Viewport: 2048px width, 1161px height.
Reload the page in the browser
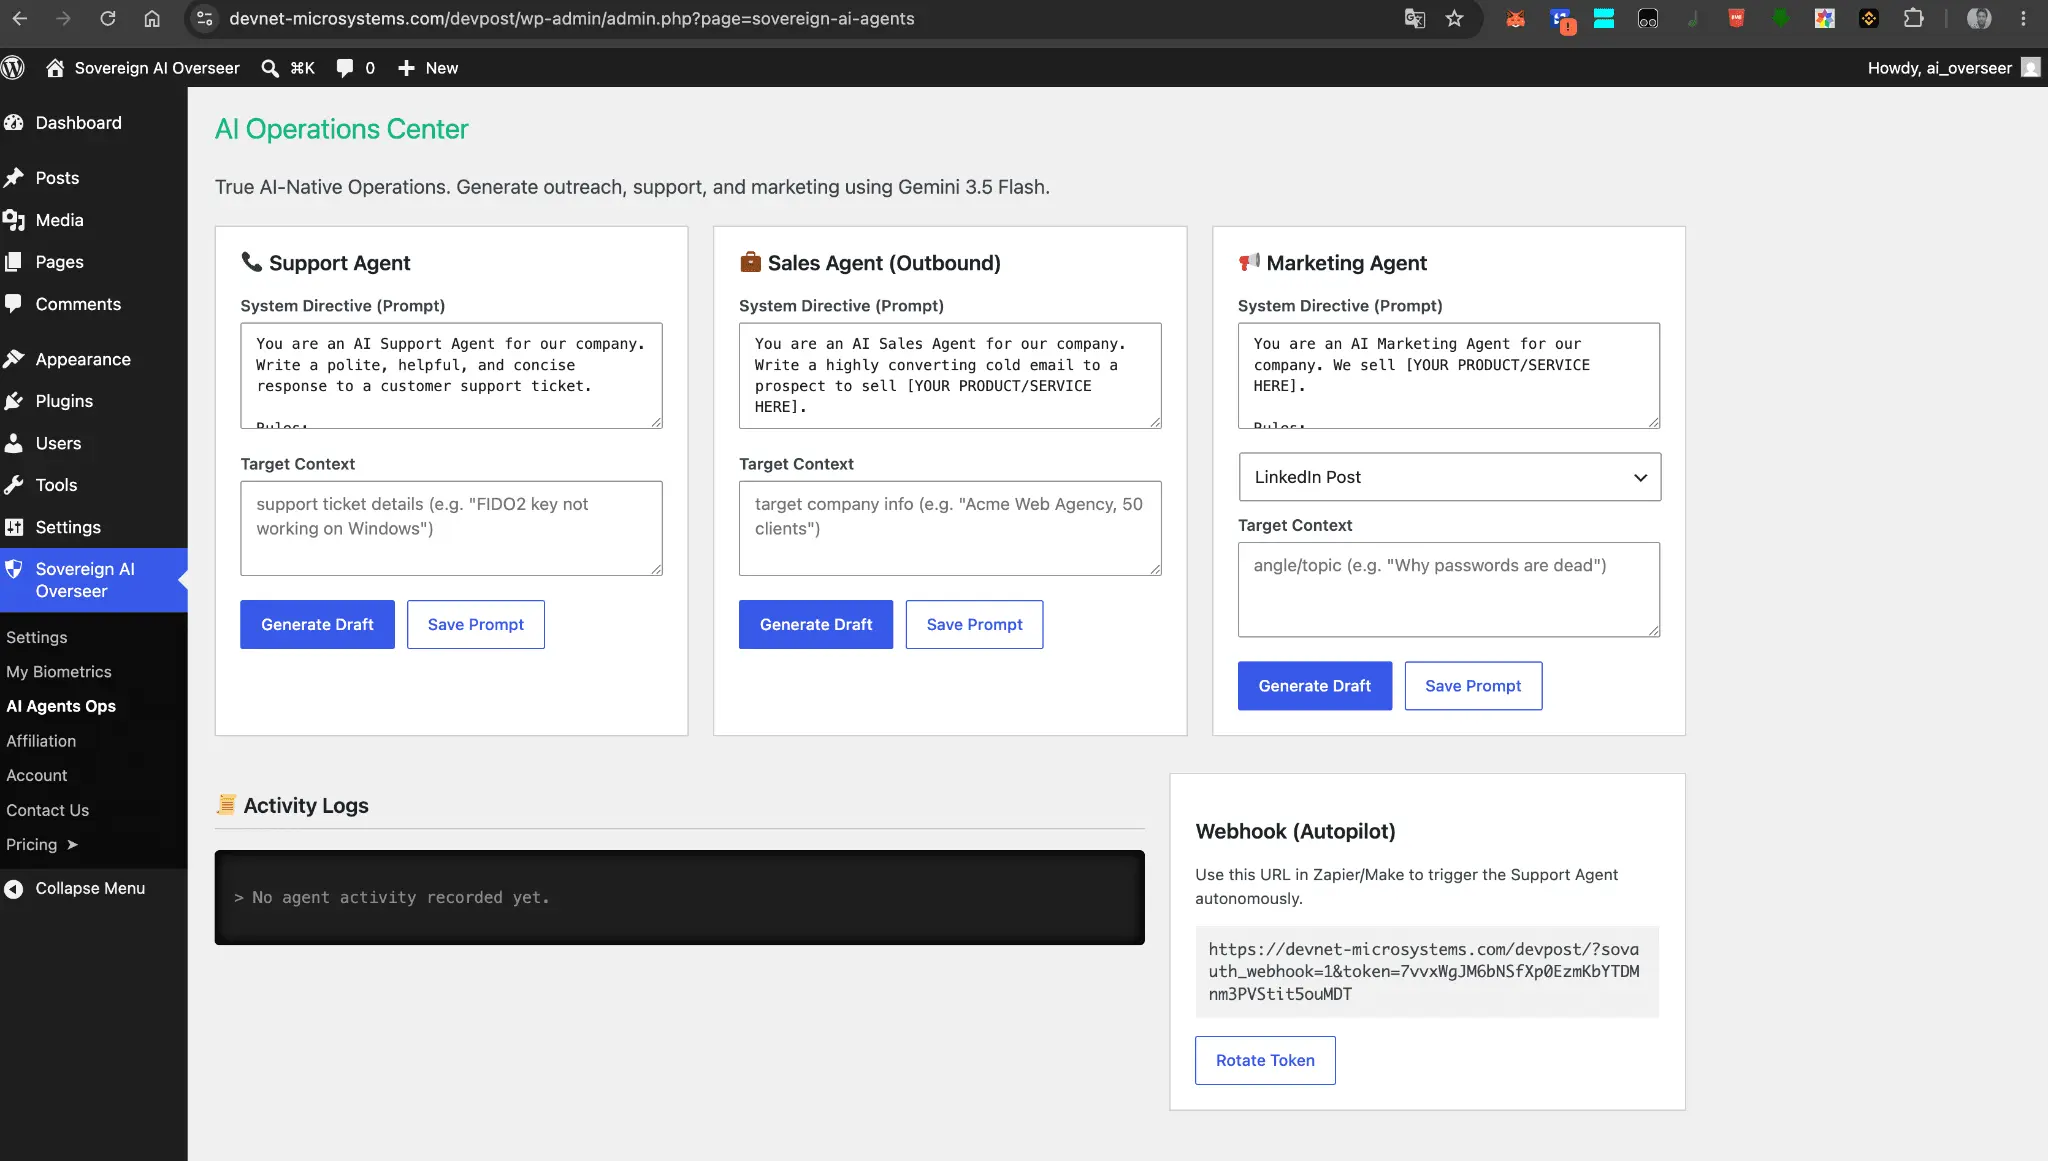tap(108, 18)
